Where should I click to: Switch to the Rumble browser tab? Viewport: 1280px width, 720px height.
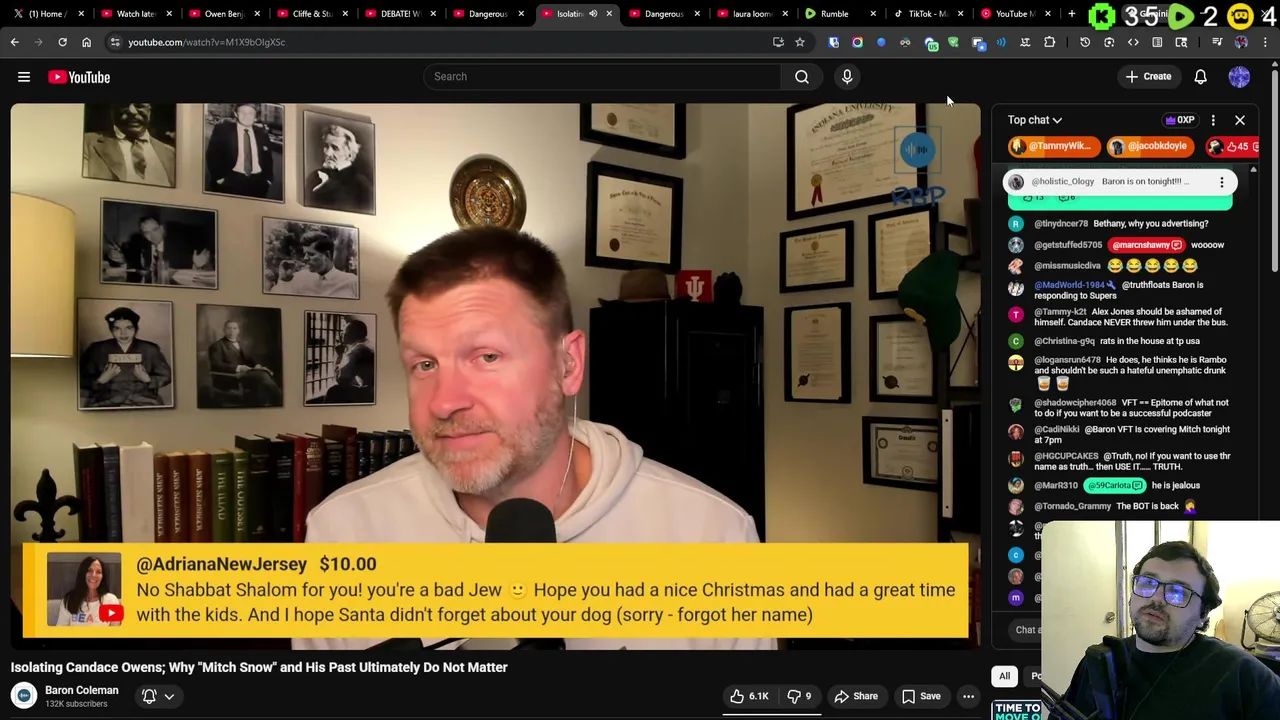[x=835, y=14]
